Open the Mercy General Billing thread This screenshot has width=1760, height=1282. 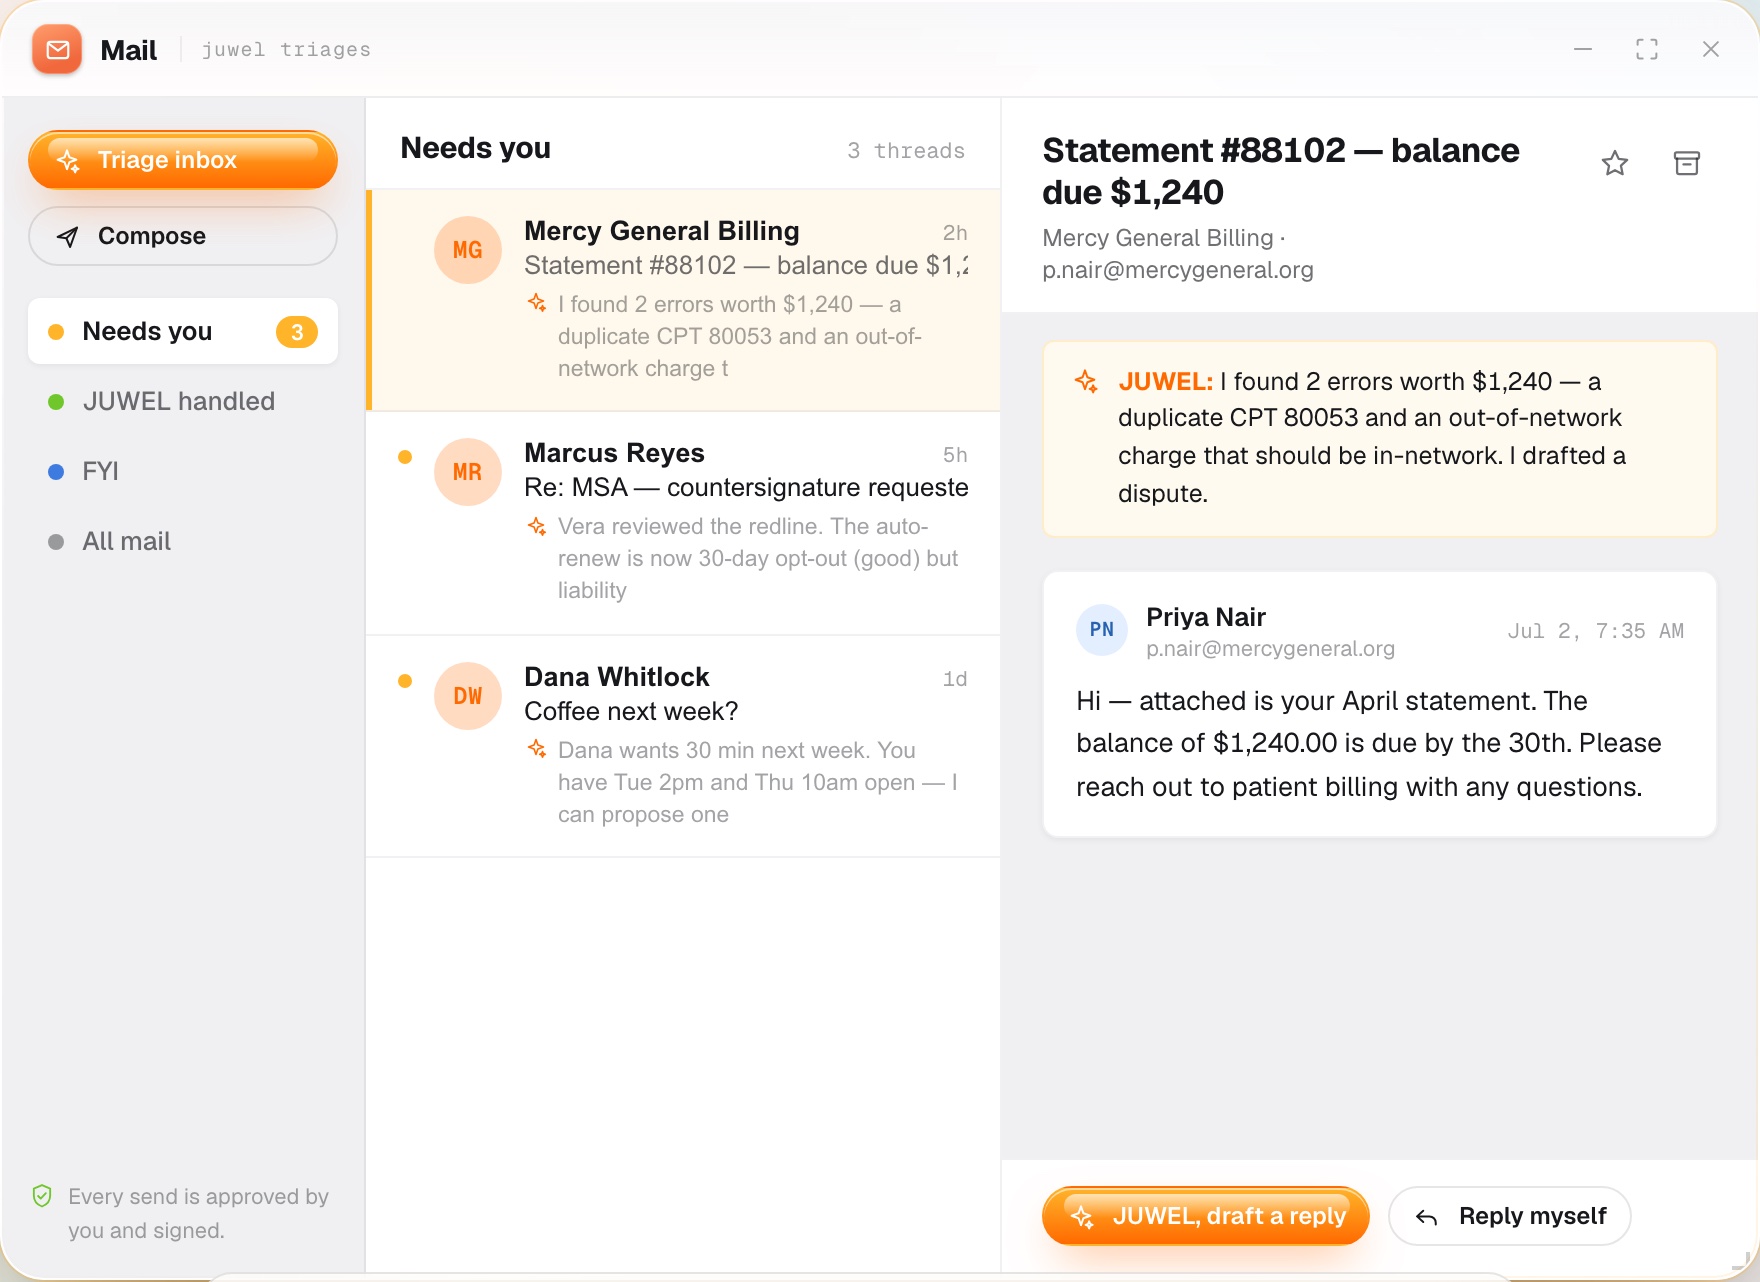pyautogui.click(x=684, y=300)
